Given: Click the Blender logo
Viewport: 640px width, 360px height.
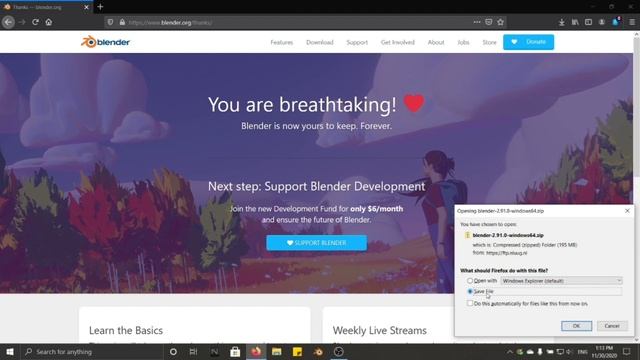Looking at the screenshot, I should coord(105,42).
